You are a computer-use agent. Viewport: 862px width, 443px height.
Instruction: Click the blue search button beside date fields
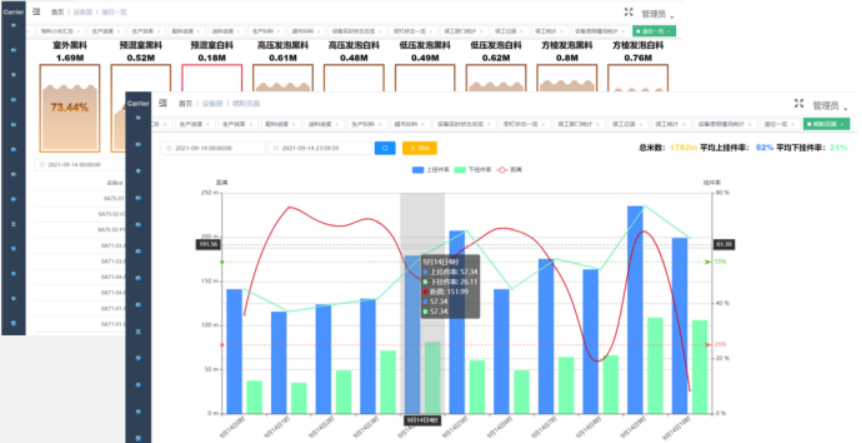(384, 148)
